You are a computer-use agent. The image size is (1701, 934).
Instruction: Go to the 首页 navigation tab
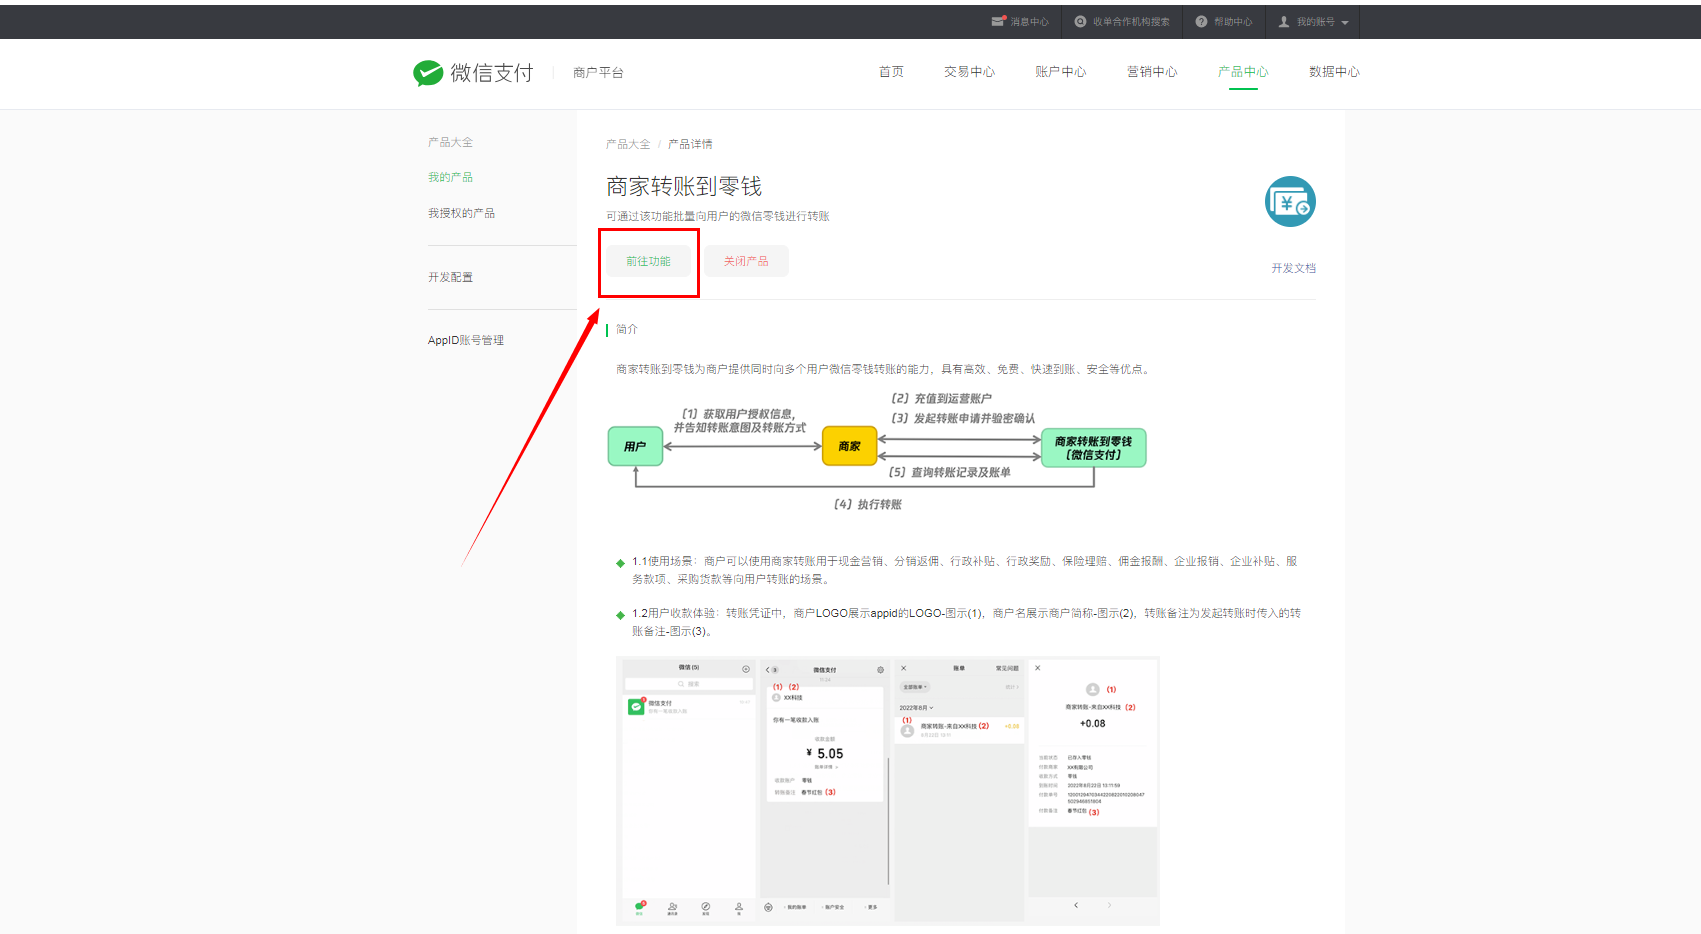(891, 72)
